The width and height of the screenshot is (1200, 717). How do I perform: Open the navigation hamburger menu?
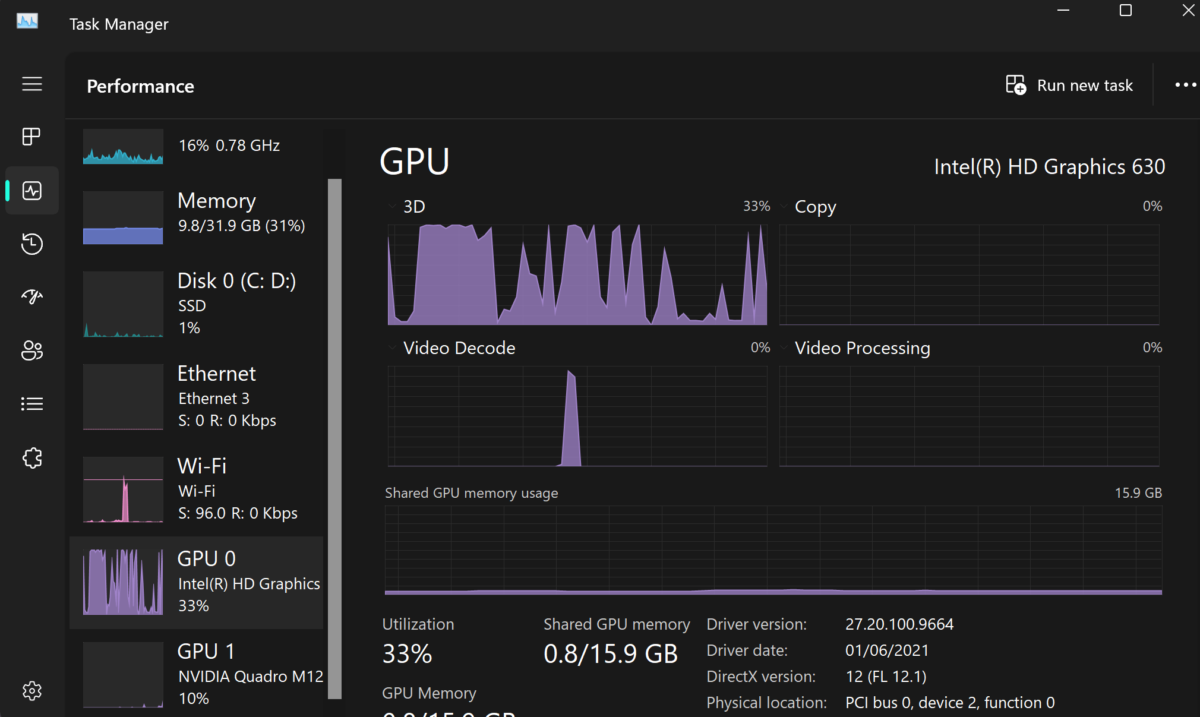coord(31,84)
